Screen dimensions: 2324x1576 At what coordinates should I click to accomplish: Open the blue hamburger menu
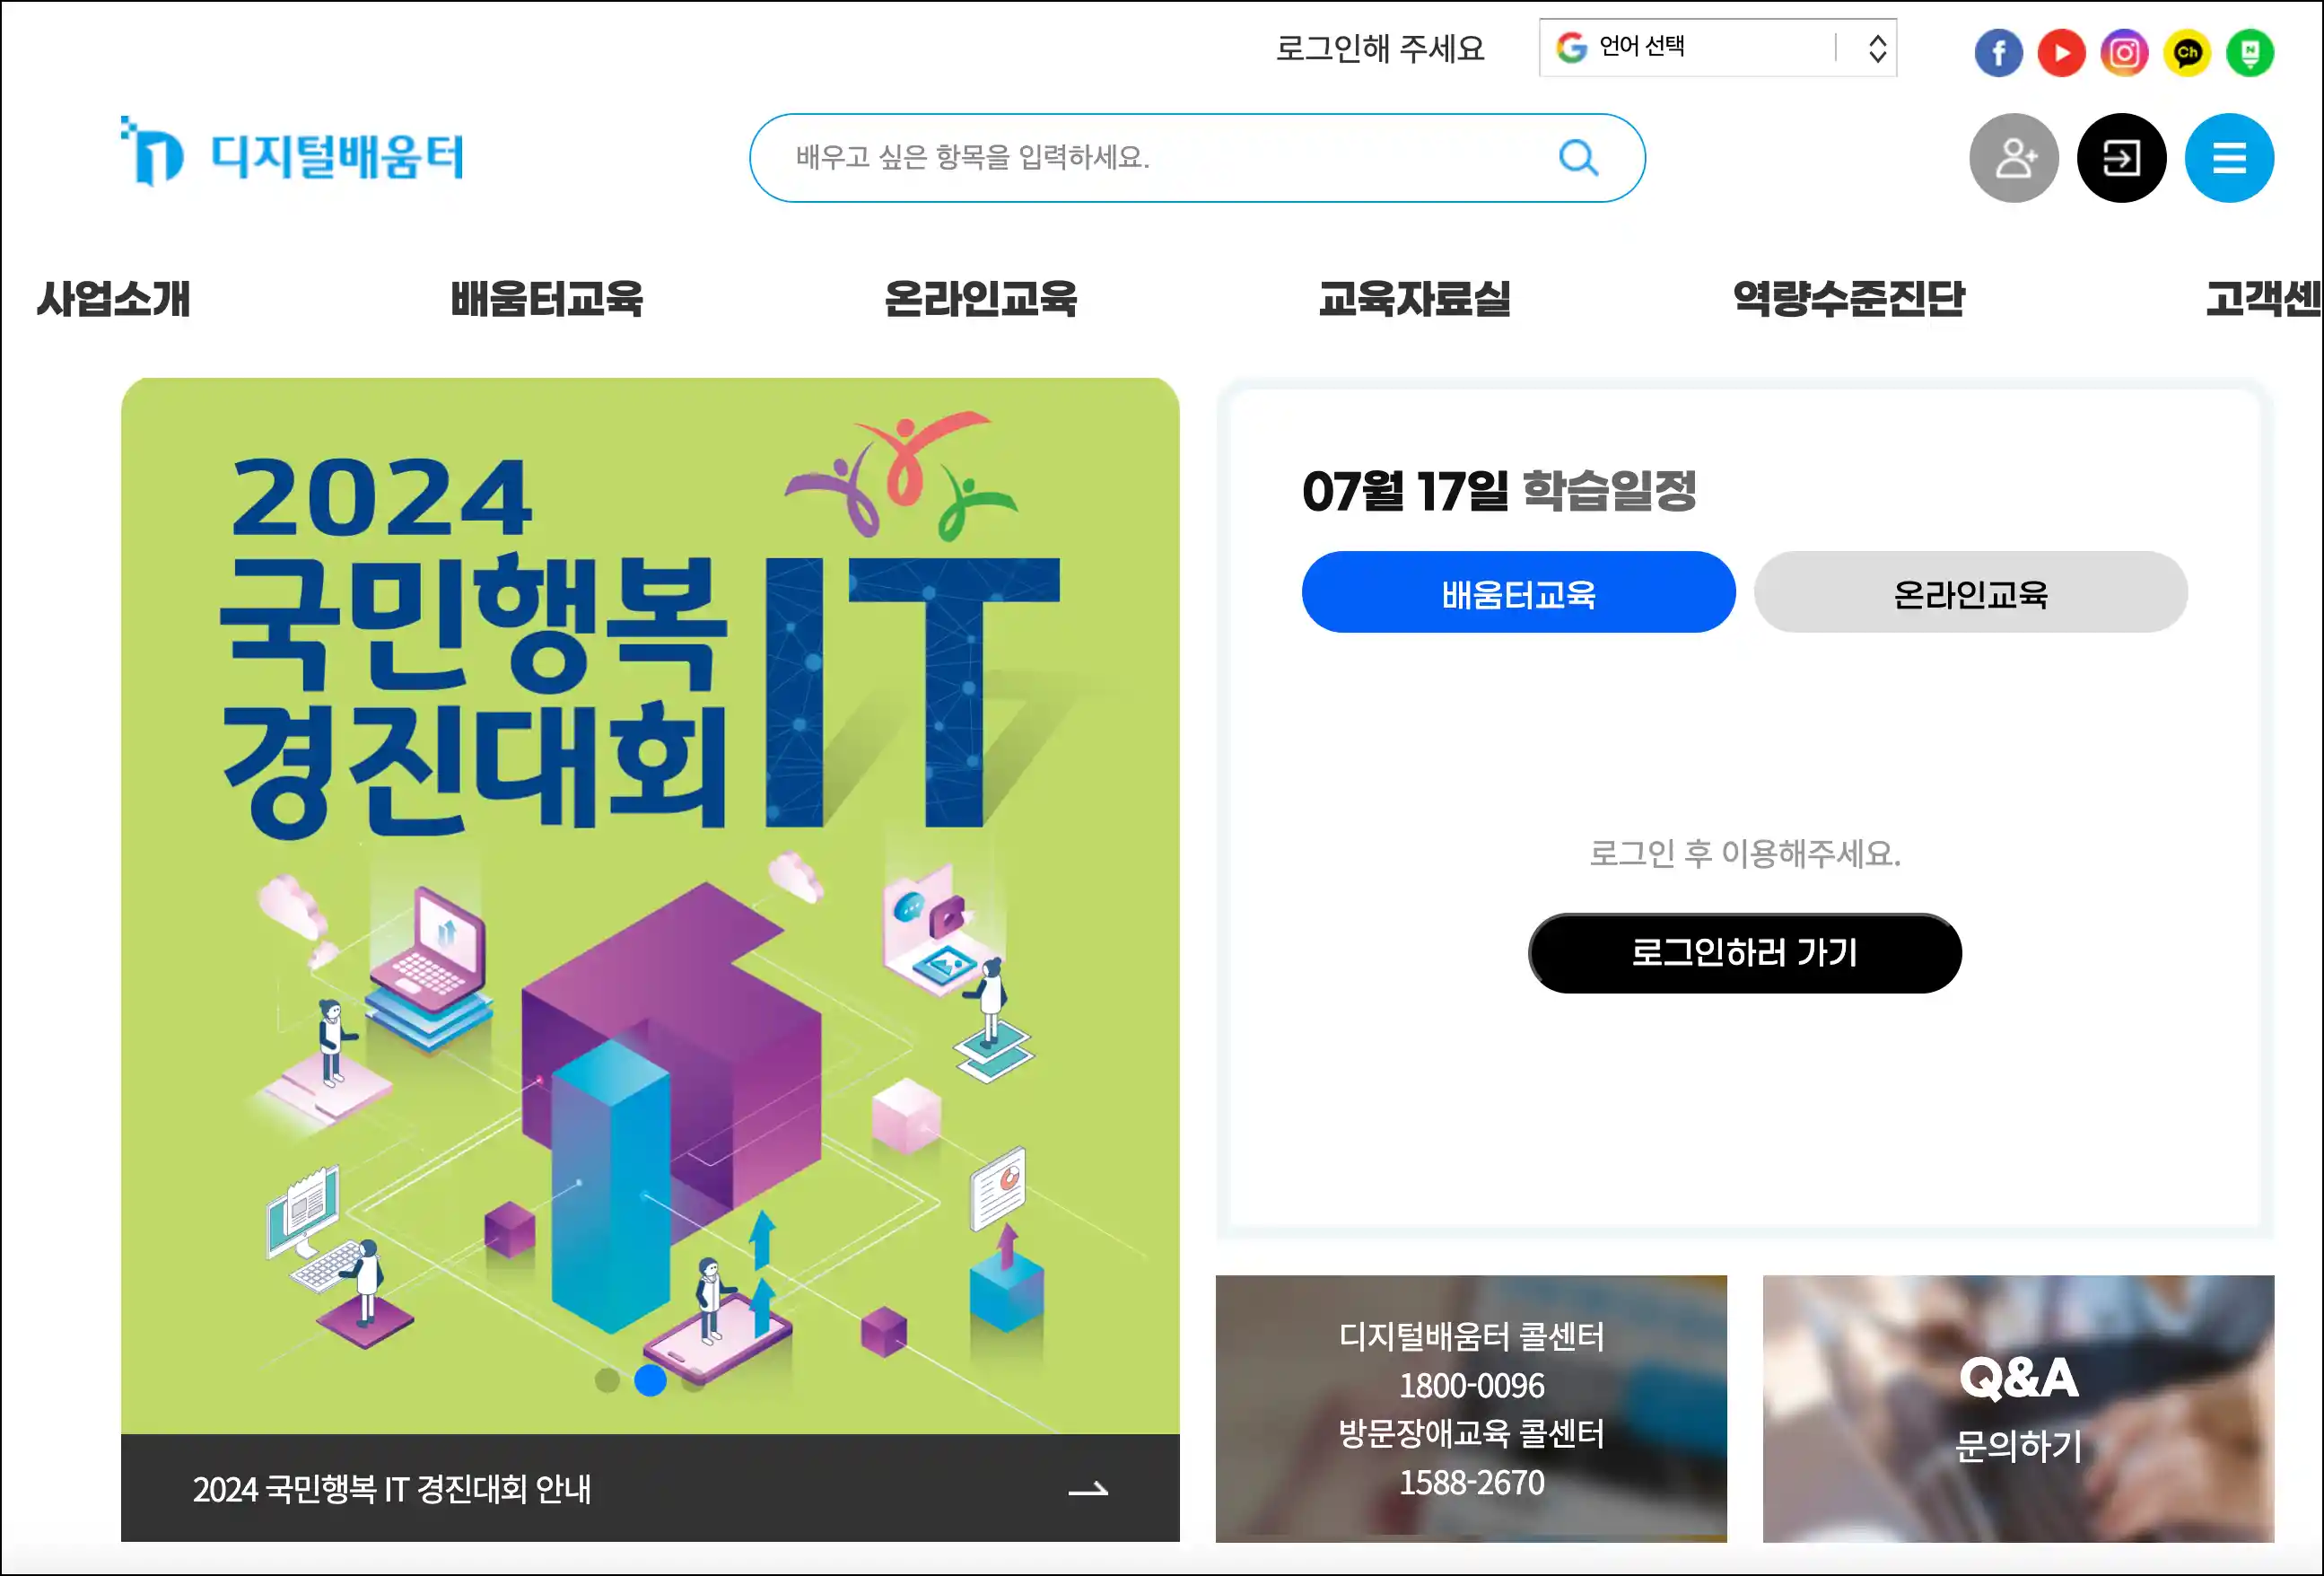(2229, 158)
